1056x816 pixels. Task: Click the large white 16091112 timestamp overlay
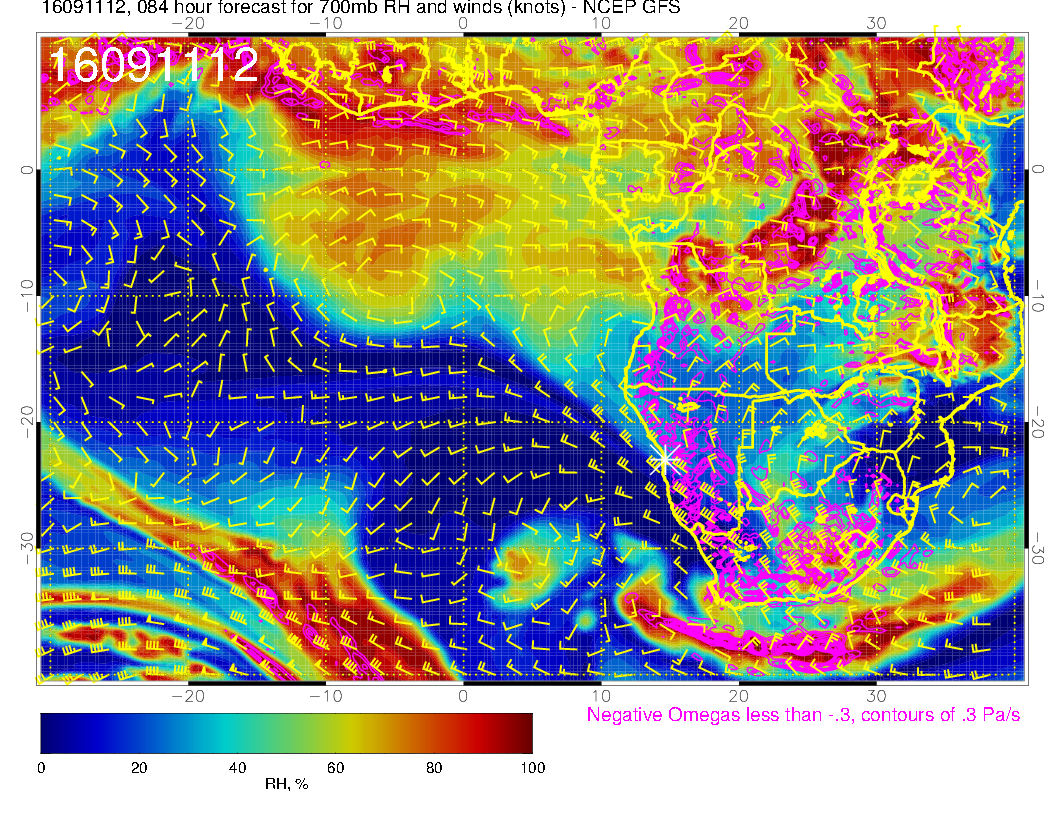154,65
